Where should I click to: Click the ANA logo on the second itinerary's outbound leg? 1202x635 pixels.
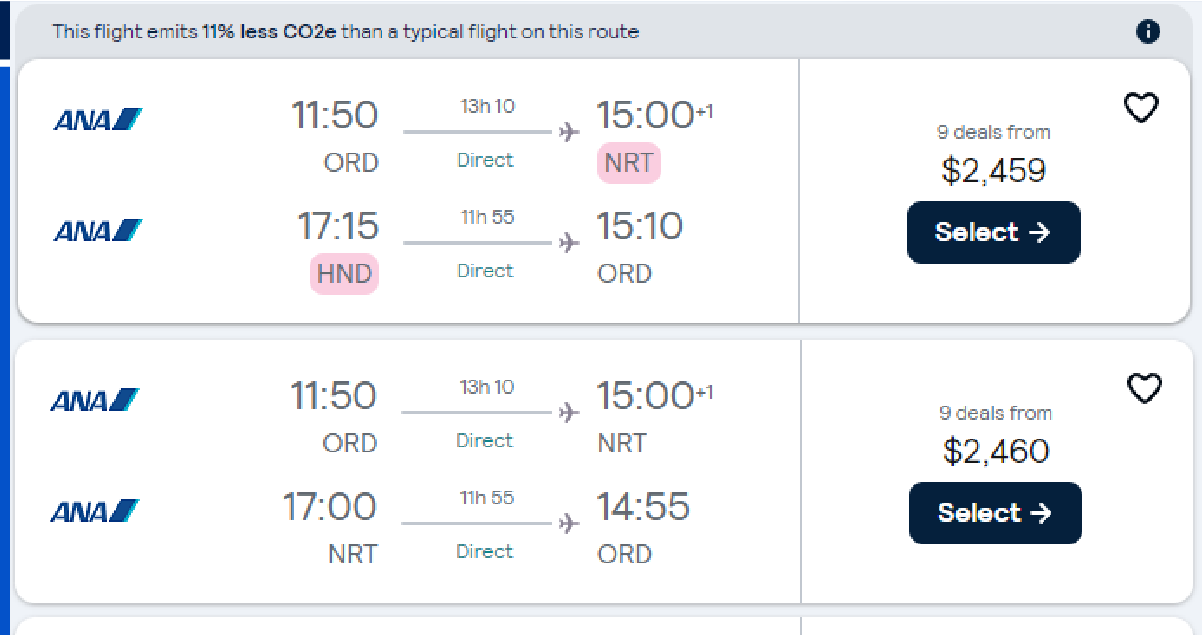click(x=97, y=398)
